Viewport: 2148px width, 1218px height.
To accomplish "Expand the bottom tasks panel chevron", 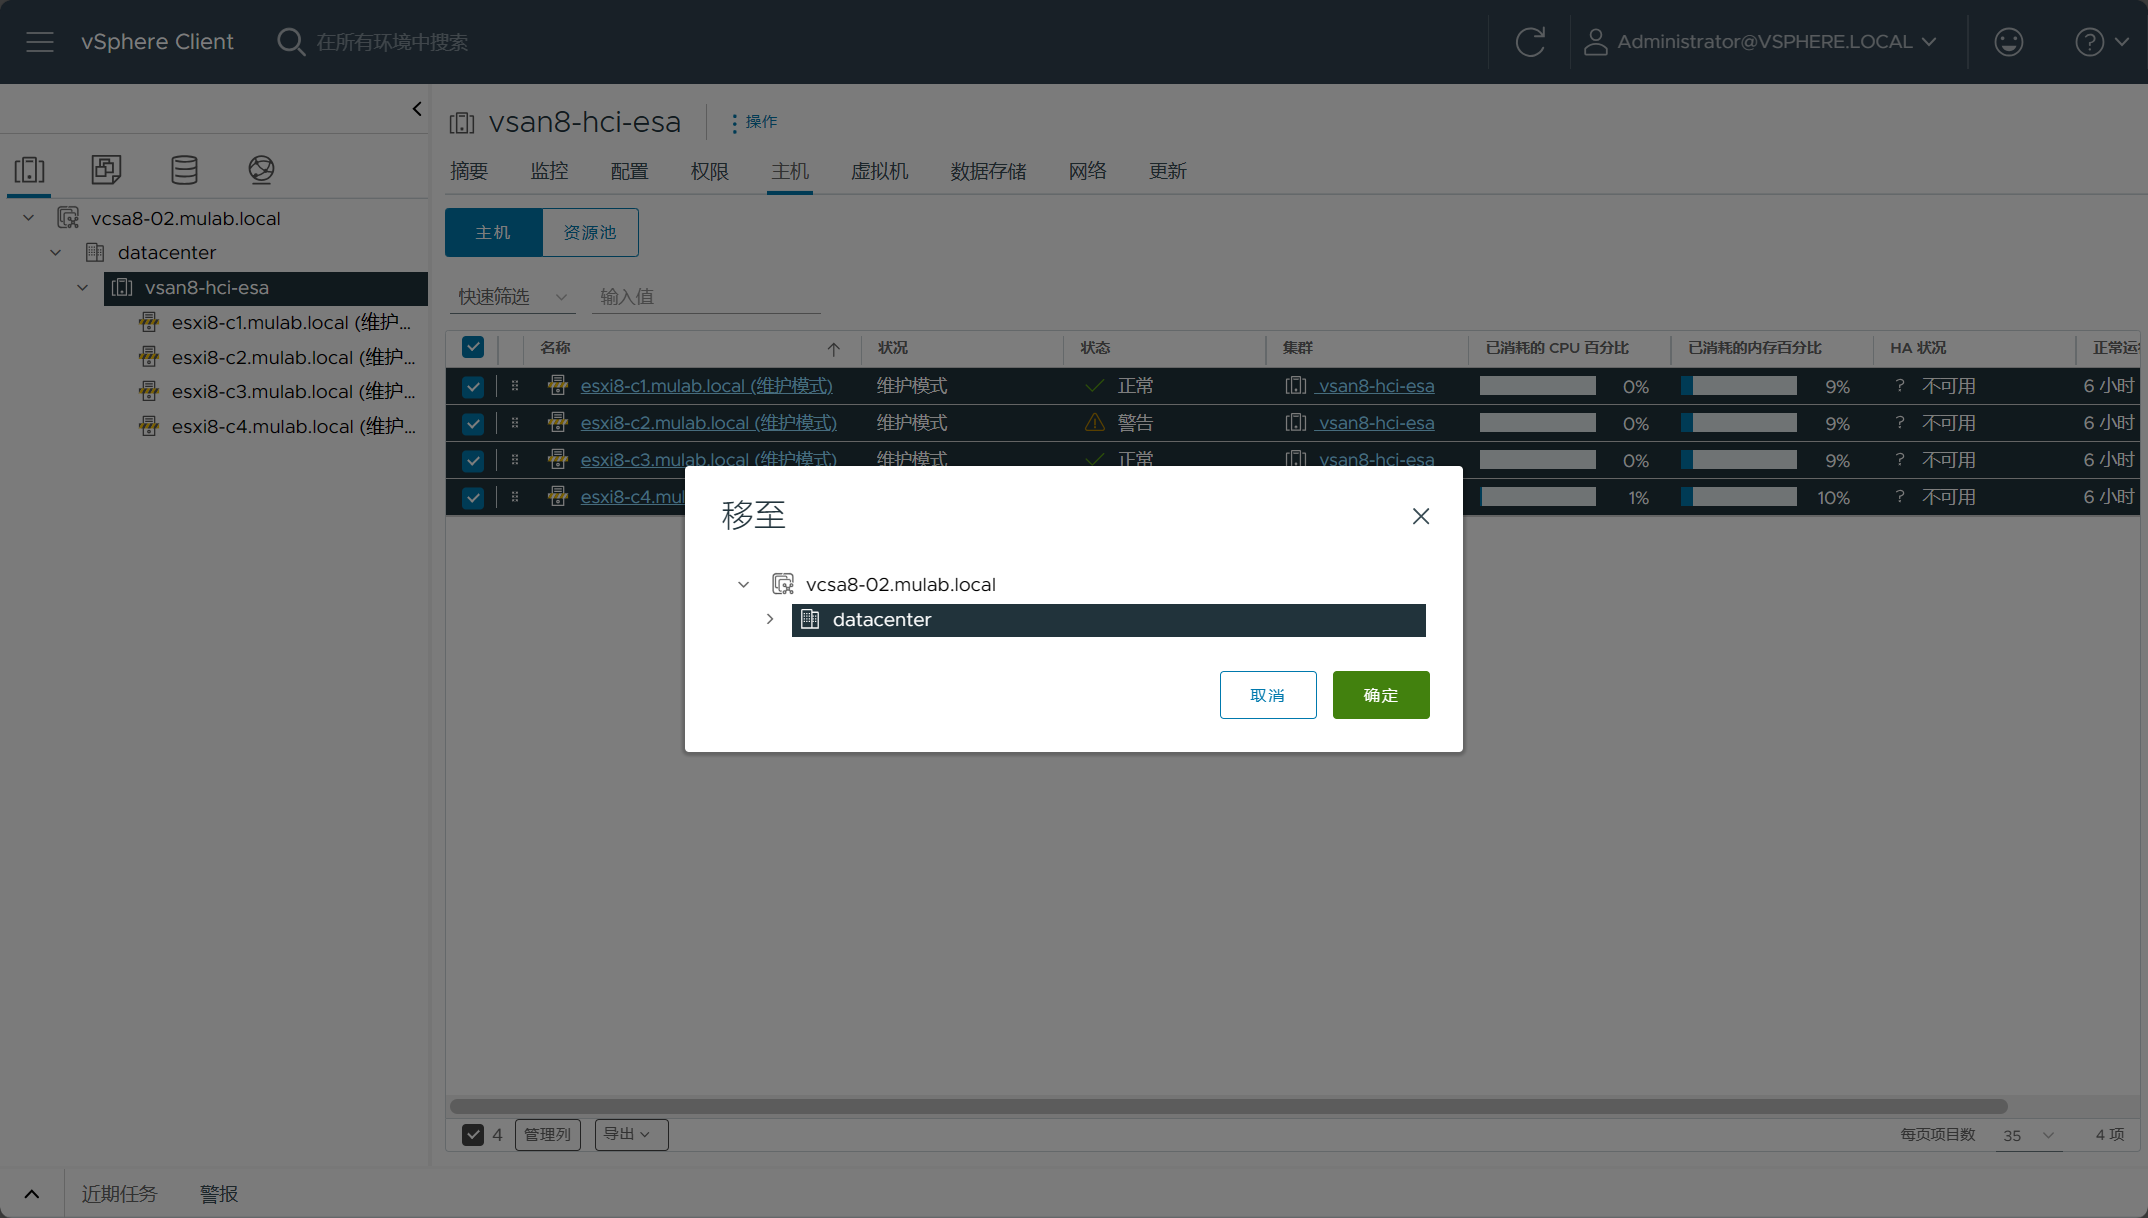I will click(x=32, y=1194).
